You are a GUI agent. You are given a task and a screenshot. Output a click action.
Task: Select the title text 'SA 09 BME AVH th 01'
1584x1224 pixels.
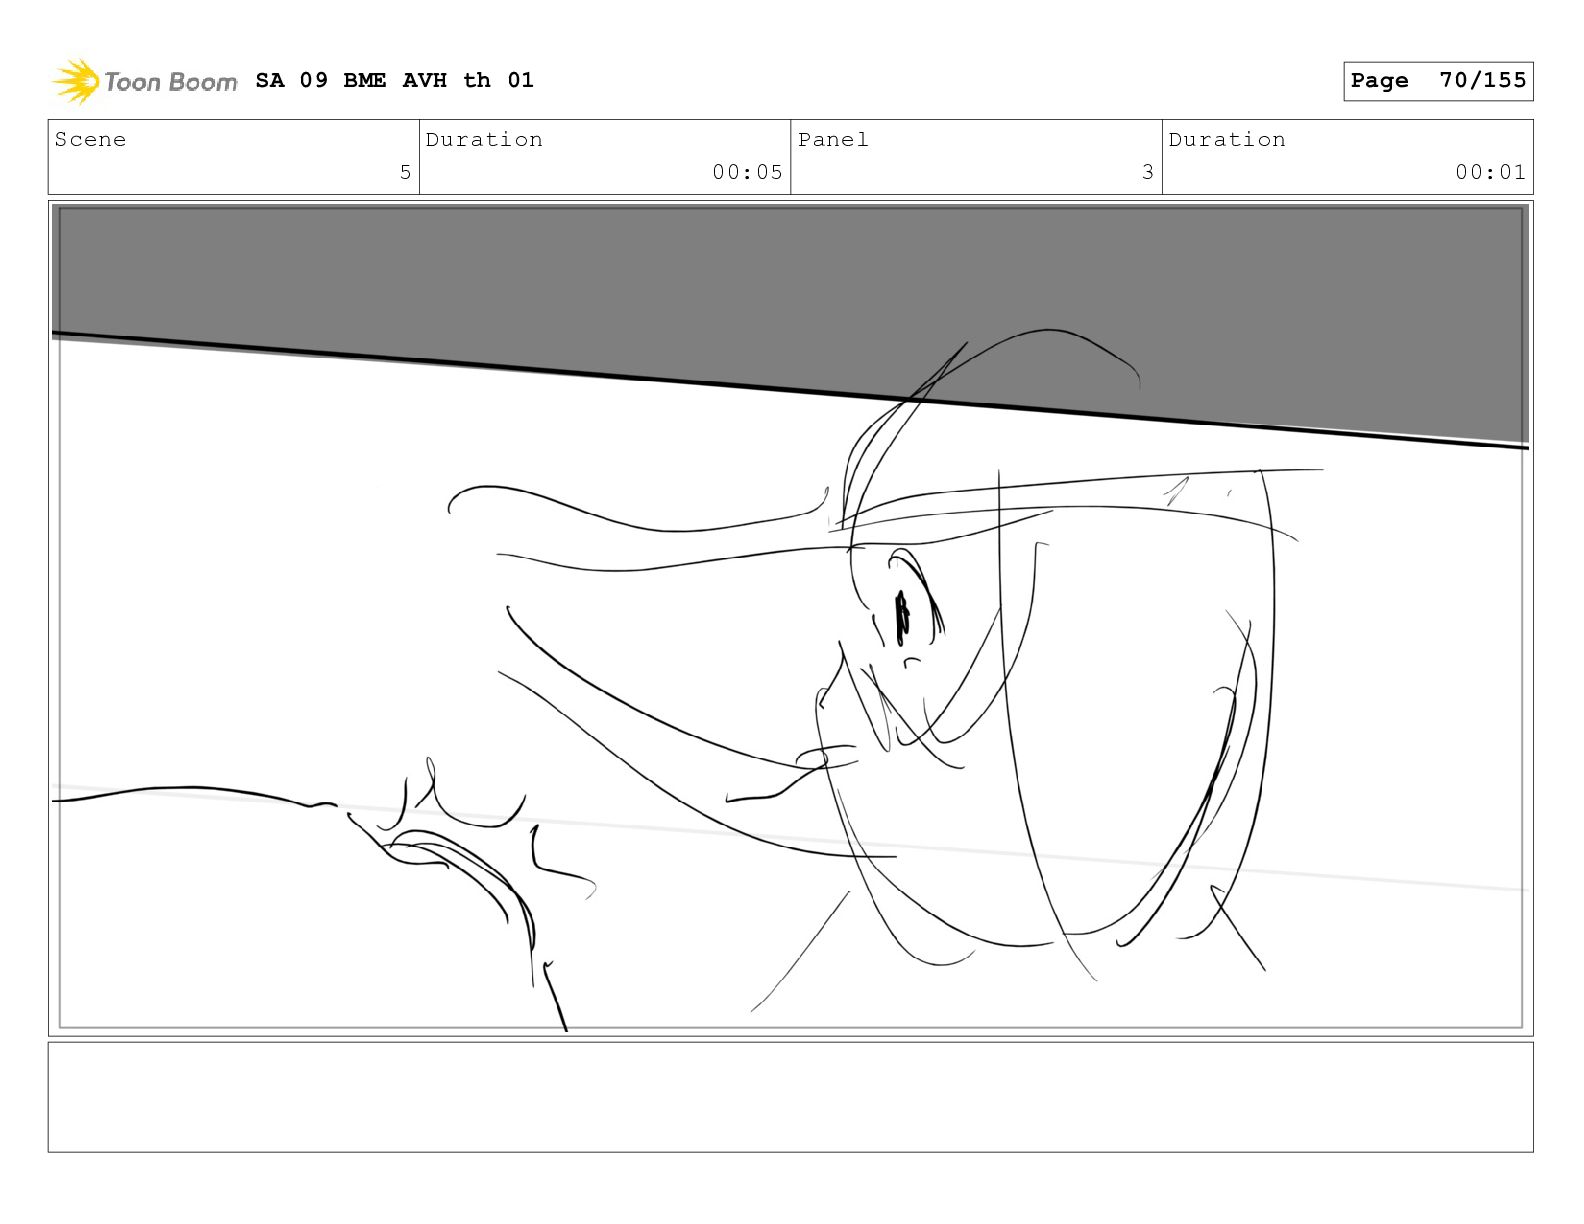point(395,80)
